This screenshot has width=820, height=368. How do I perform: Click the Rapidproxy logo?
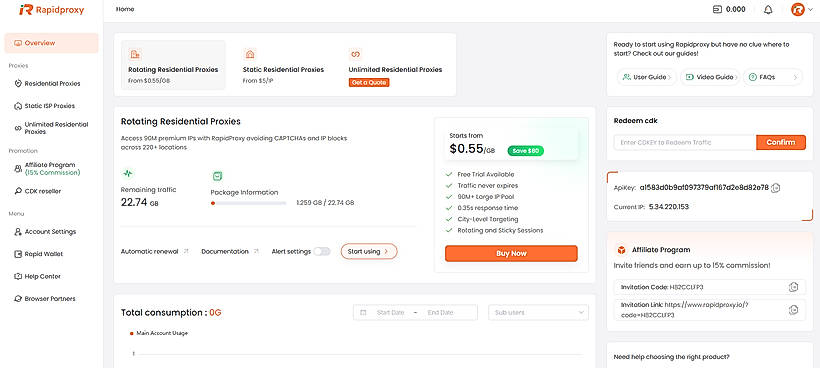52,9
